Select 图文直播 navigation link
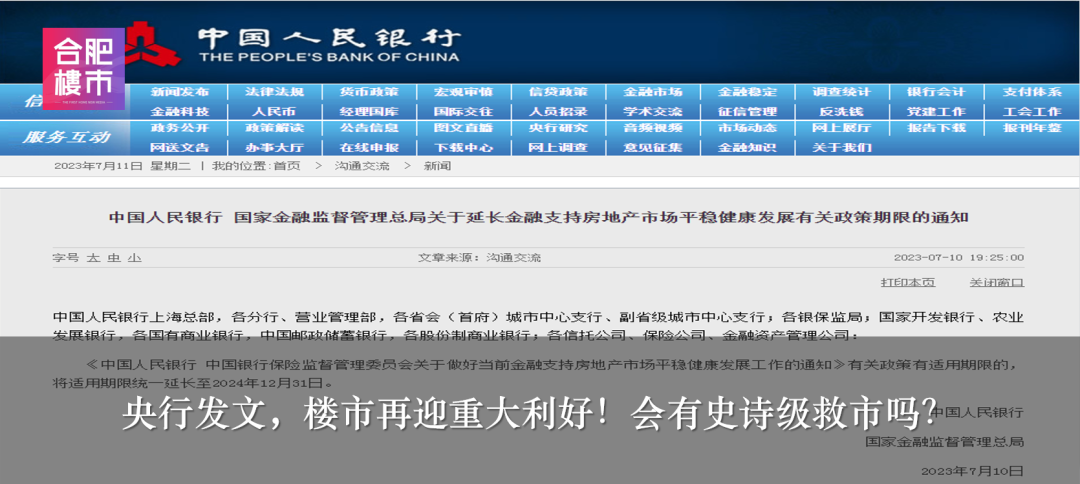The width and height of the screenshot is (1080, 484). [x=463, y=128]
